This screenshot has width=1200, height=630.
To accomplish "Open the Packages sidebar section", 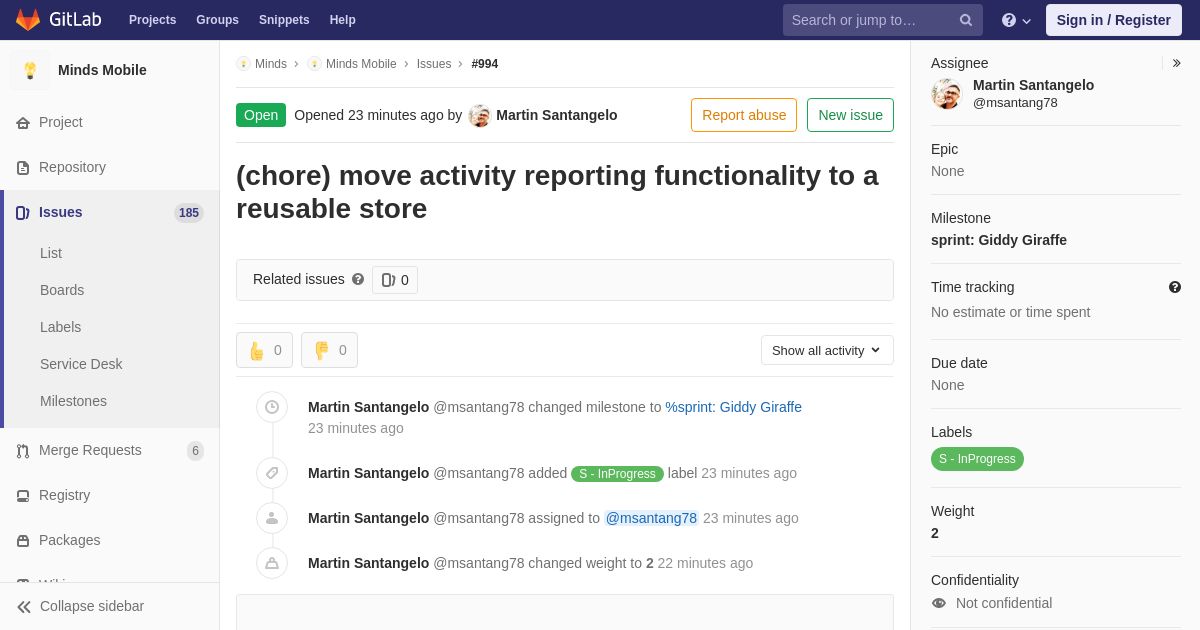I will tap(69, 540).
